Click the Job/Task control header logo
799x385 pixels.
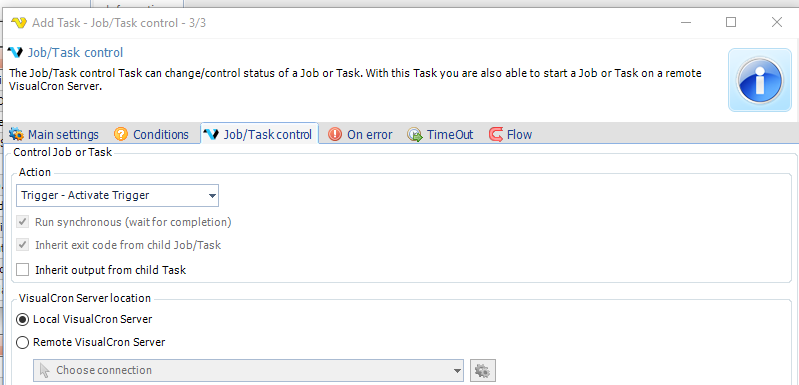(x=15, y=52)
